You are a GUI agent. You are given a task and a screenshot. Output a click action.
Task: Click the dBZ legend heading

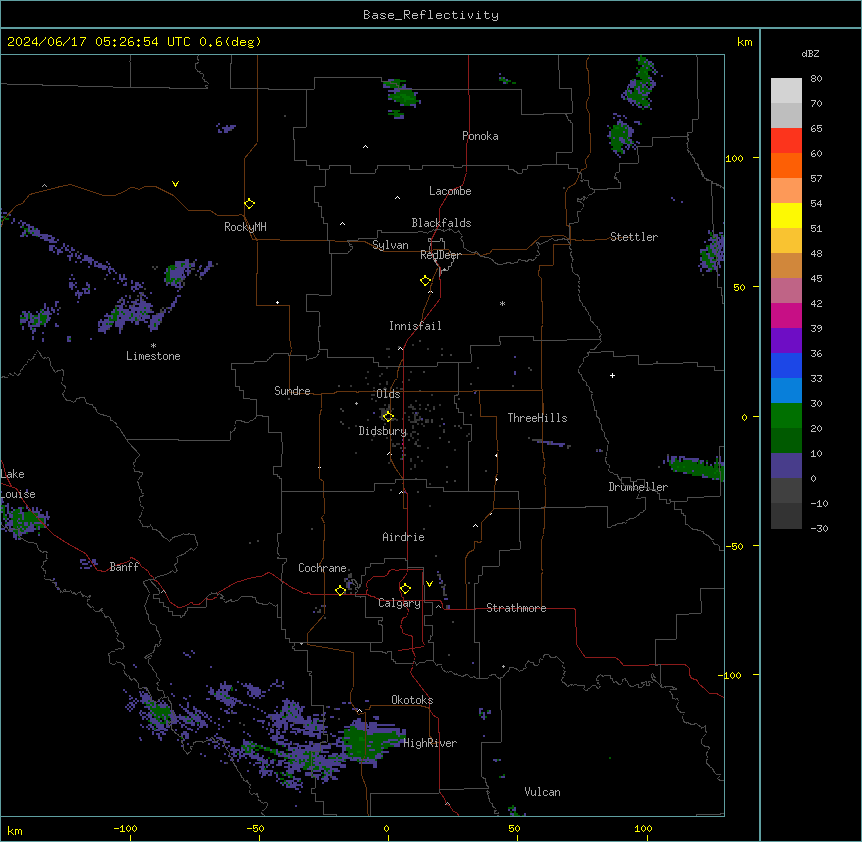[x=810, y=53]
